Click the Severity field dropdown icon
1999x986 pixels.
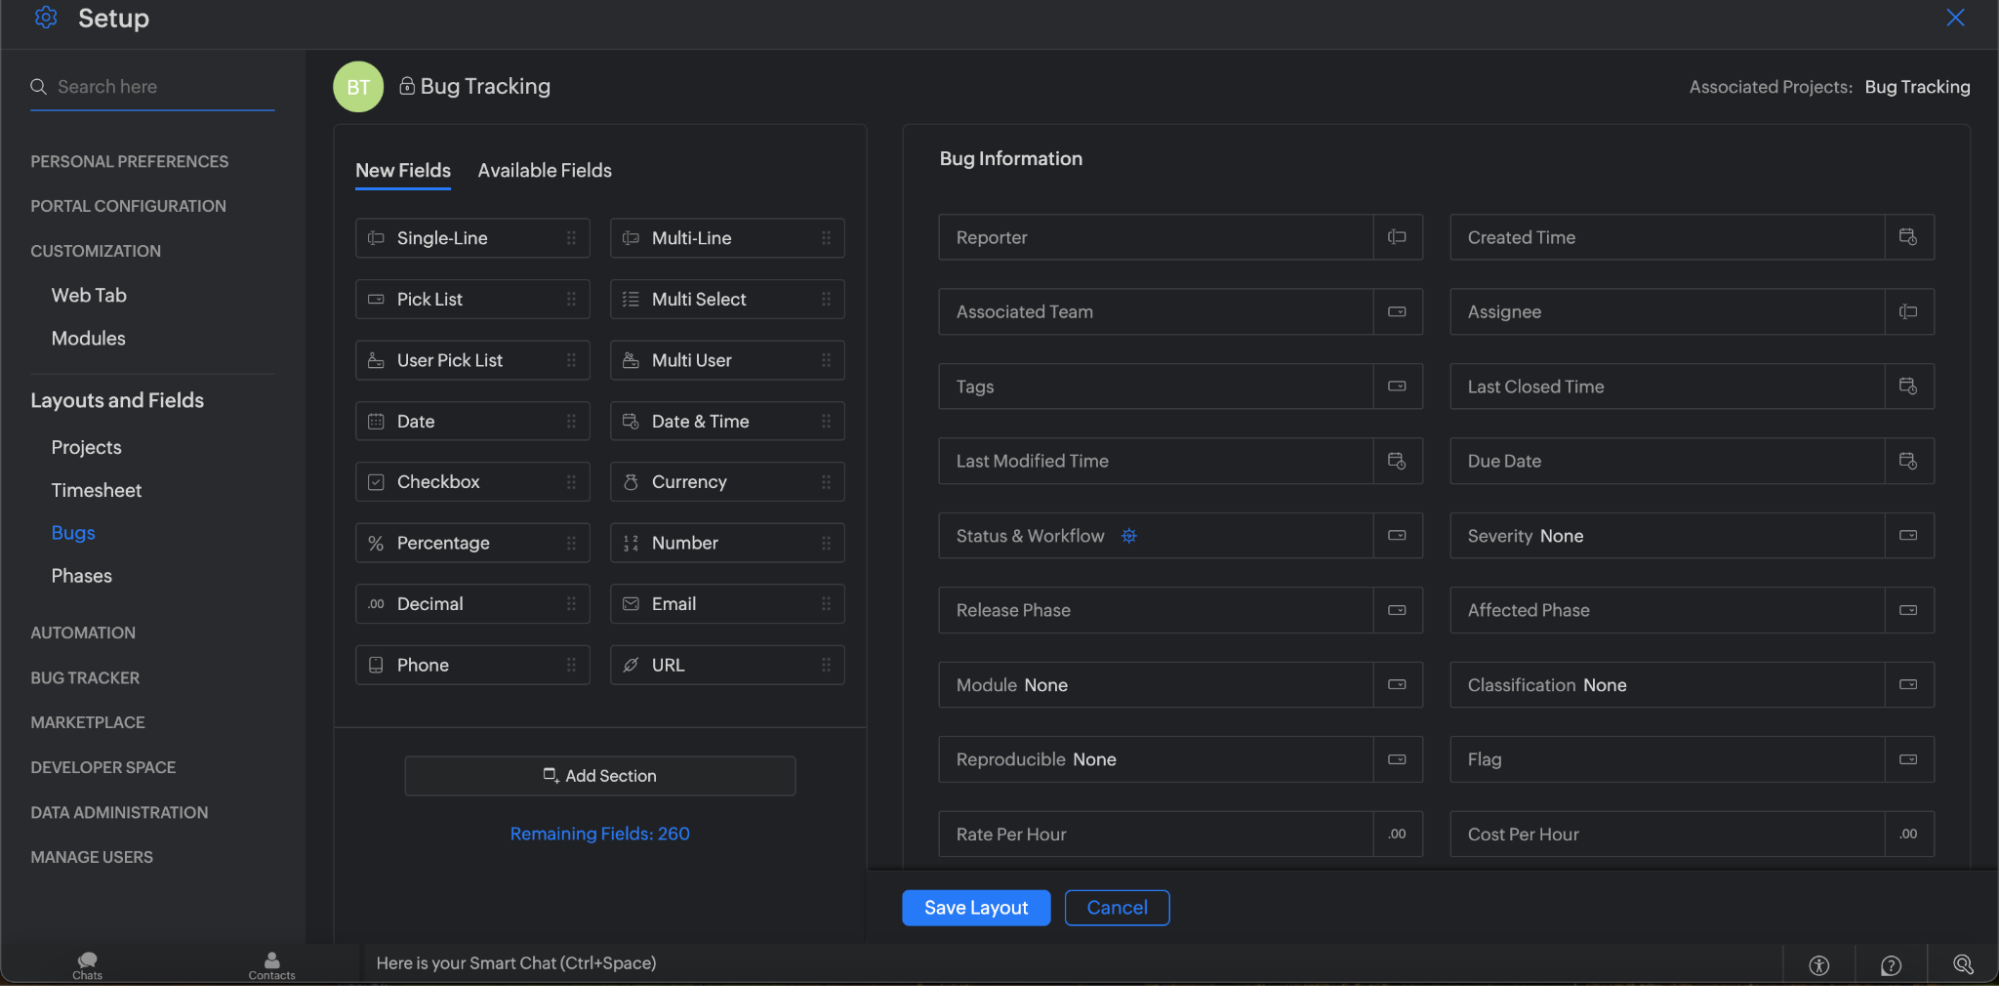(1908, 536)
